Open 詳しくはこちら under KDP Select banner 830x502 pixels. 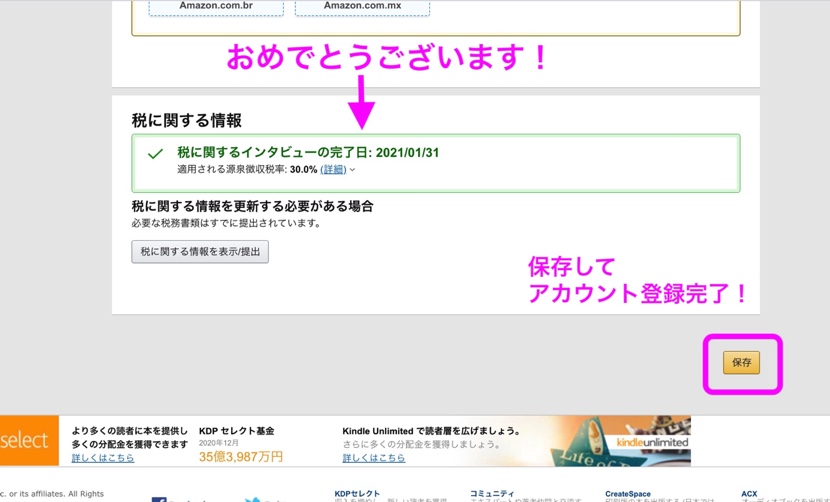(x=103, y=458)
